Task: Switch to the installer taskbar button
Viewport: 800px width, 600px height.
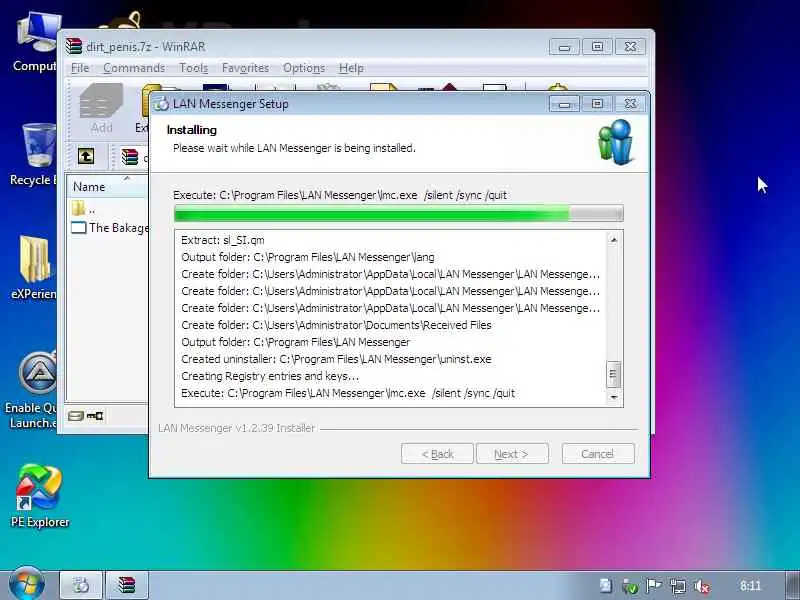Action: point(81,585)
